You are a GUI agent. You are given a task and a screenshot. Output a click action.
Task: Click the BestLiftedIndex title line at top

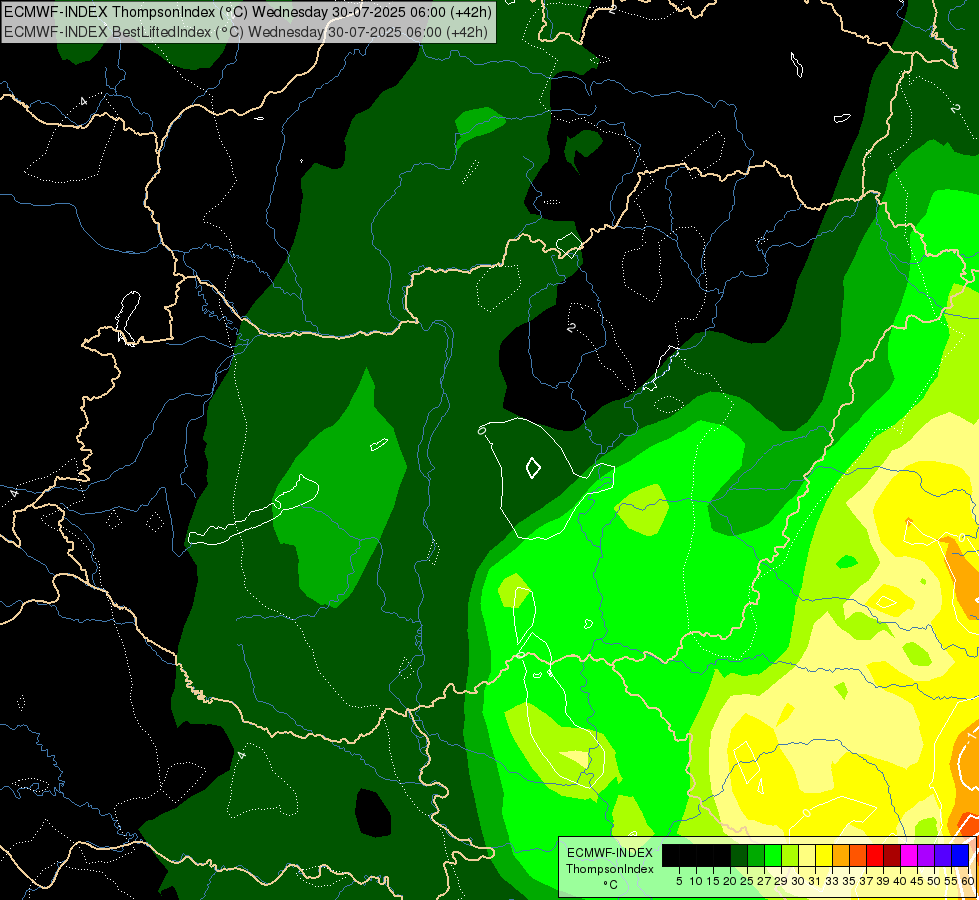pyautogui.click(x=246, y=32)
